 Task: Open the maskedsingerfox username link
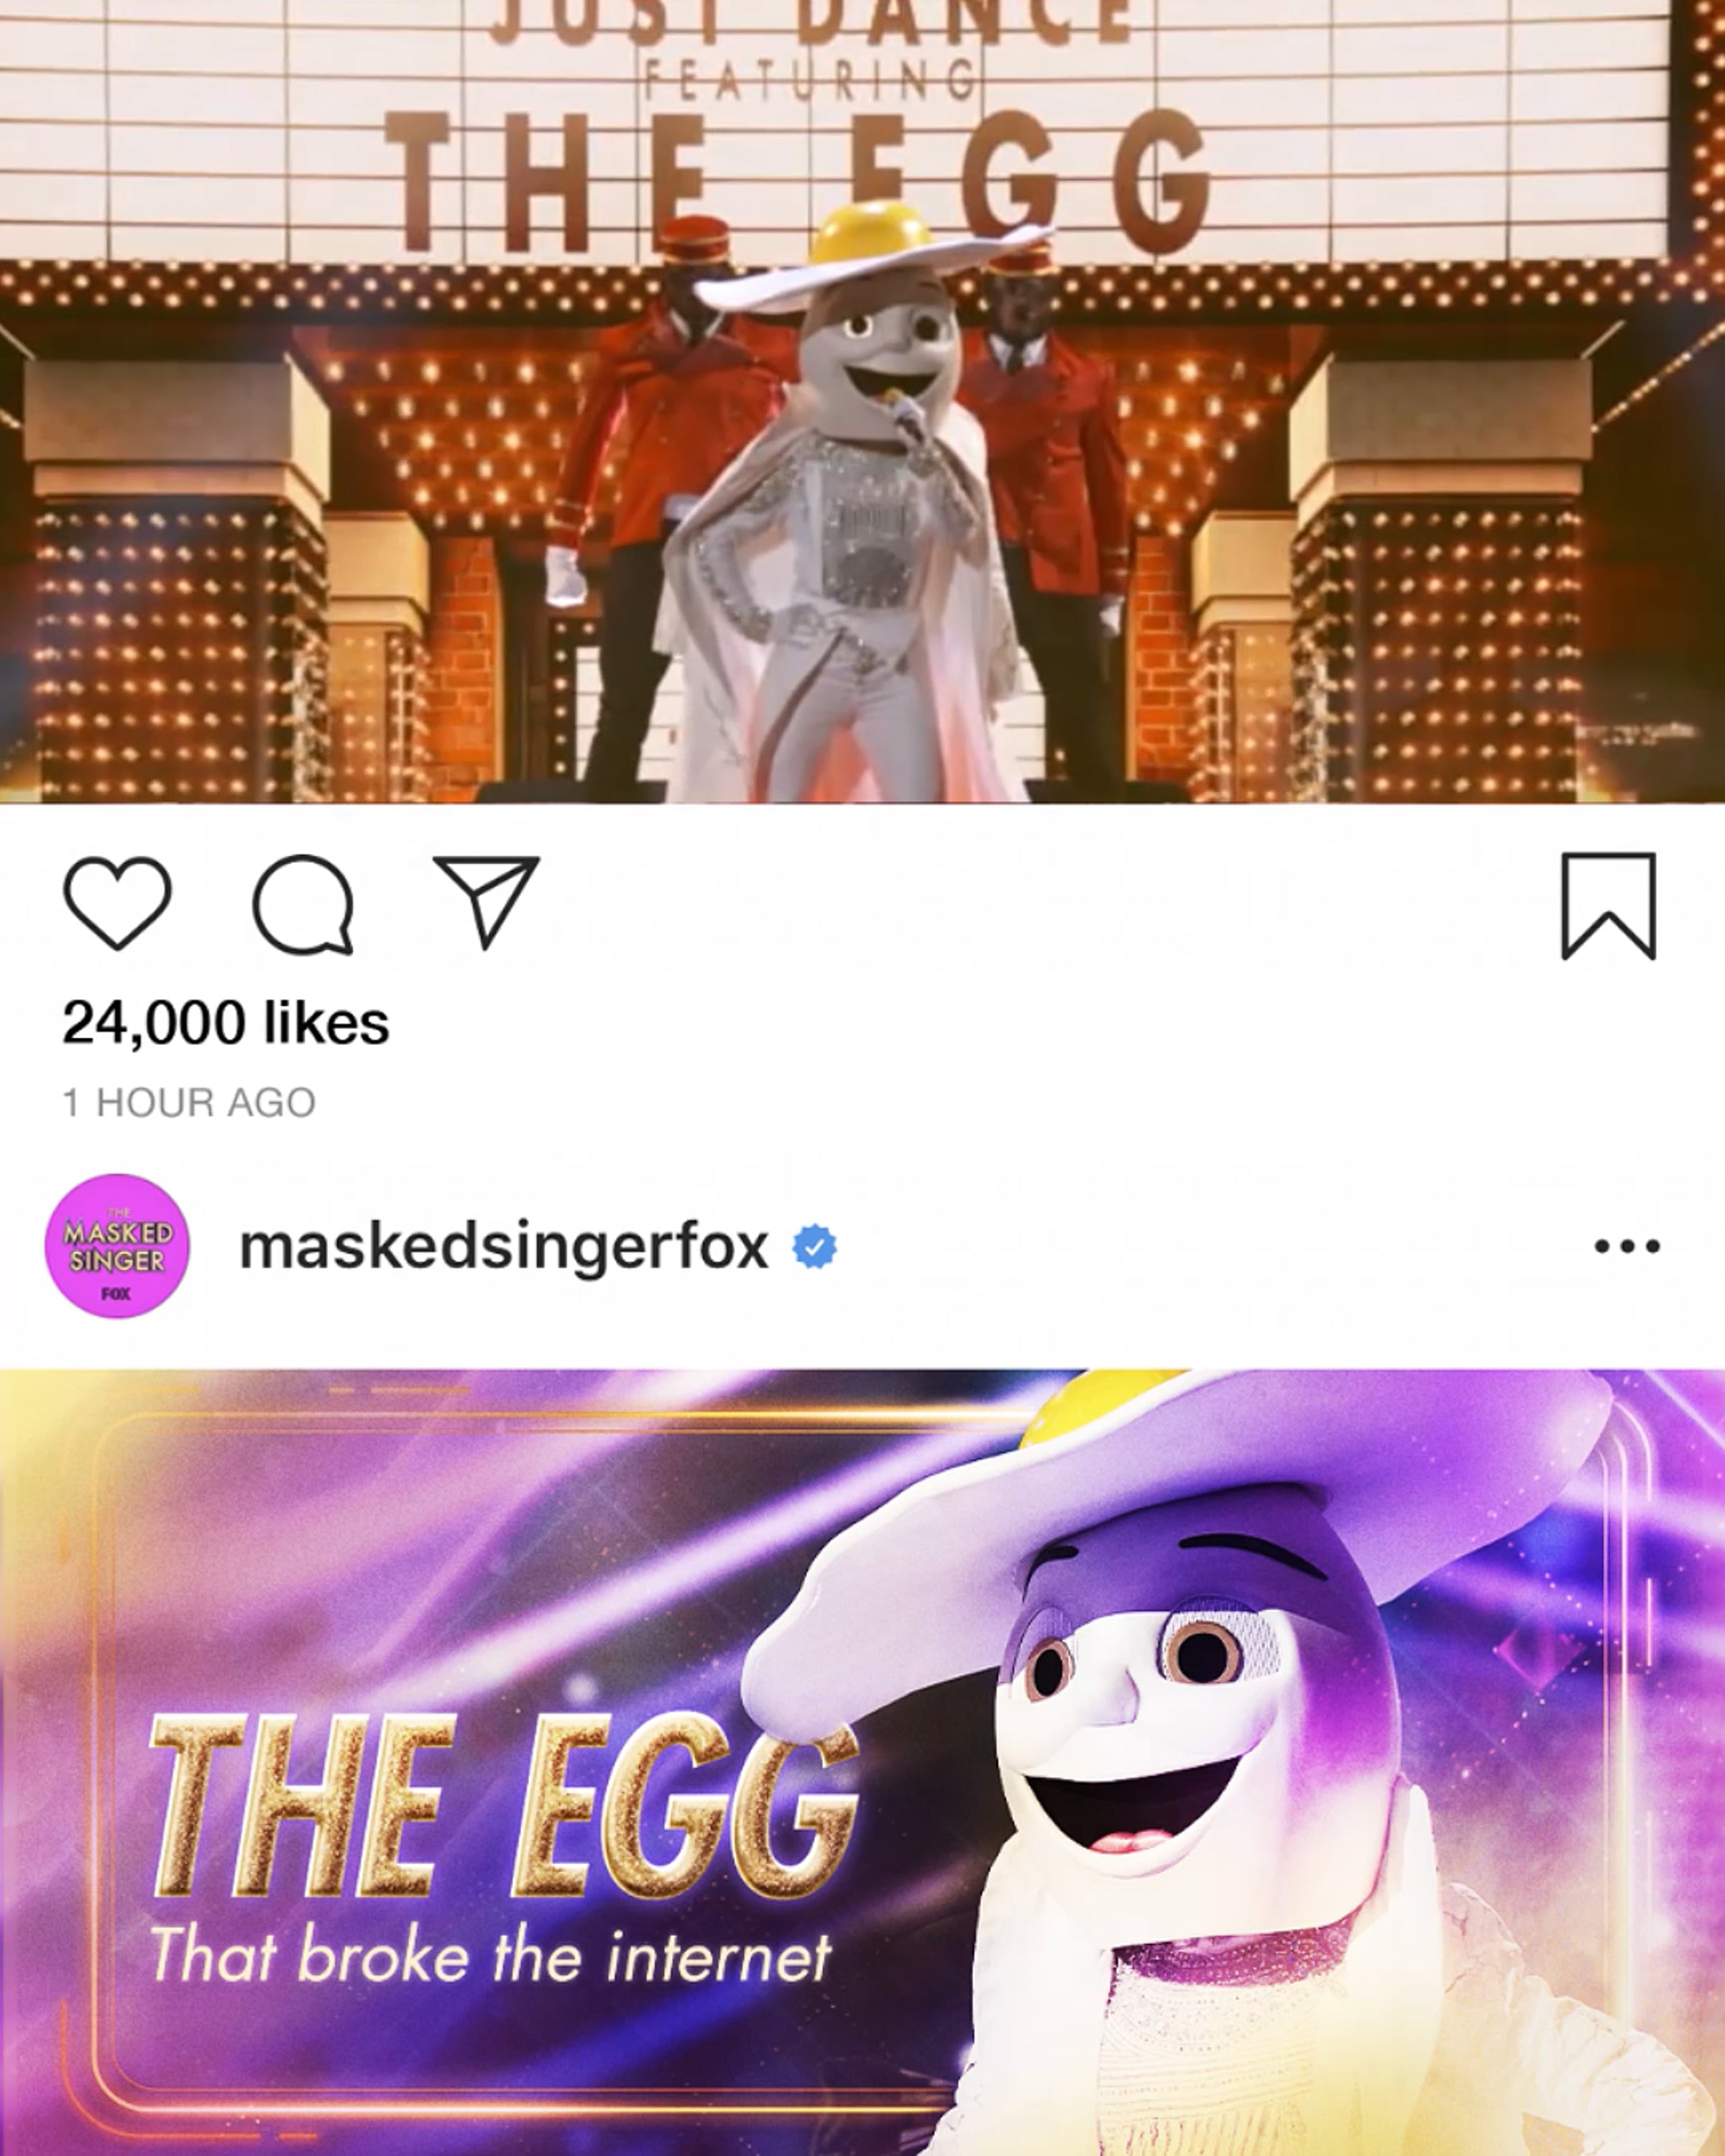point(504,1247)
